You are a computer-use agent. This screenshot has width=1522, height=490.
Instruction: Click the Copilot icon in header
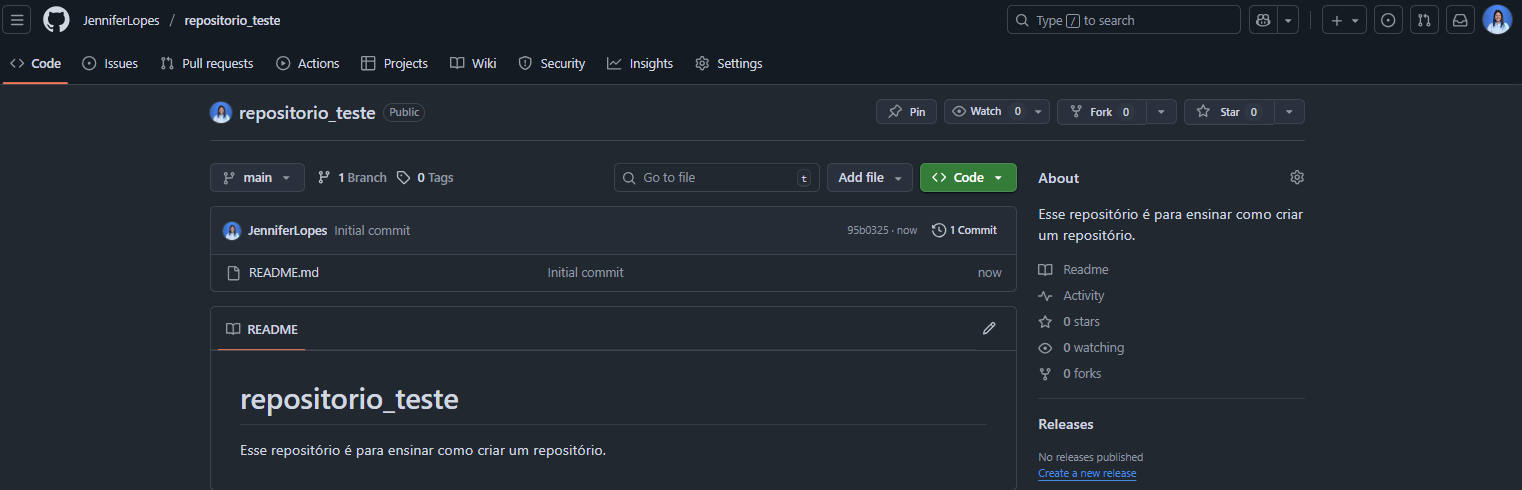(1263, 20)
